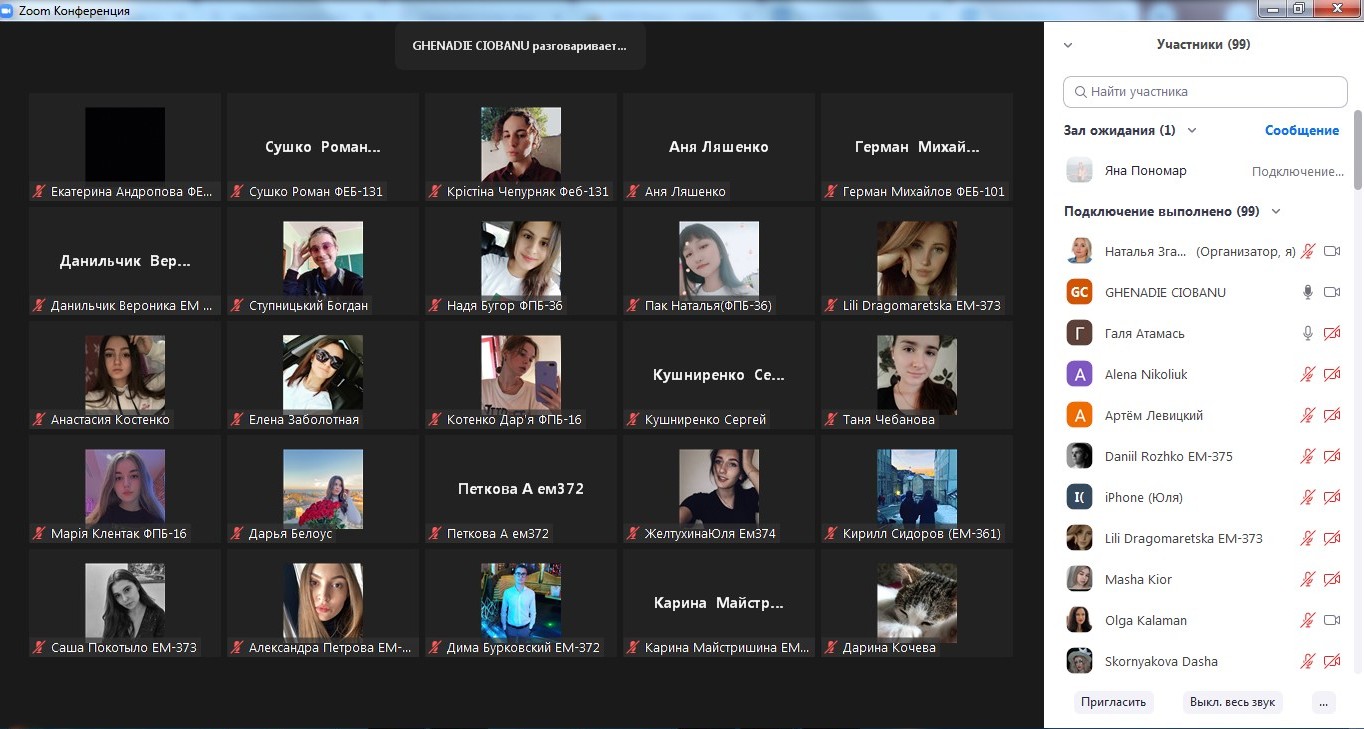The height and width of the screenshot is (729, 1364).
Task: Click GHENADIE CIOBANU's camera icon
Action: (1331, 292)
